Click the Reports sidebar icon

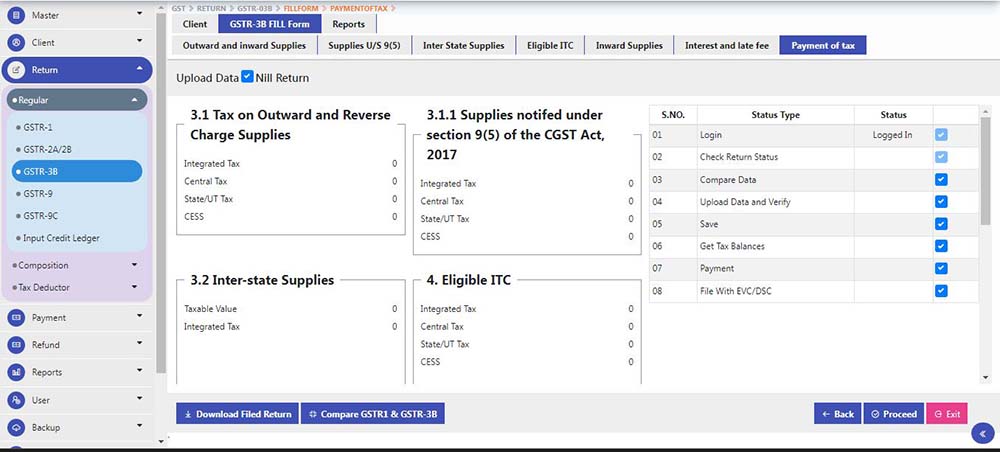pos(16,372)
